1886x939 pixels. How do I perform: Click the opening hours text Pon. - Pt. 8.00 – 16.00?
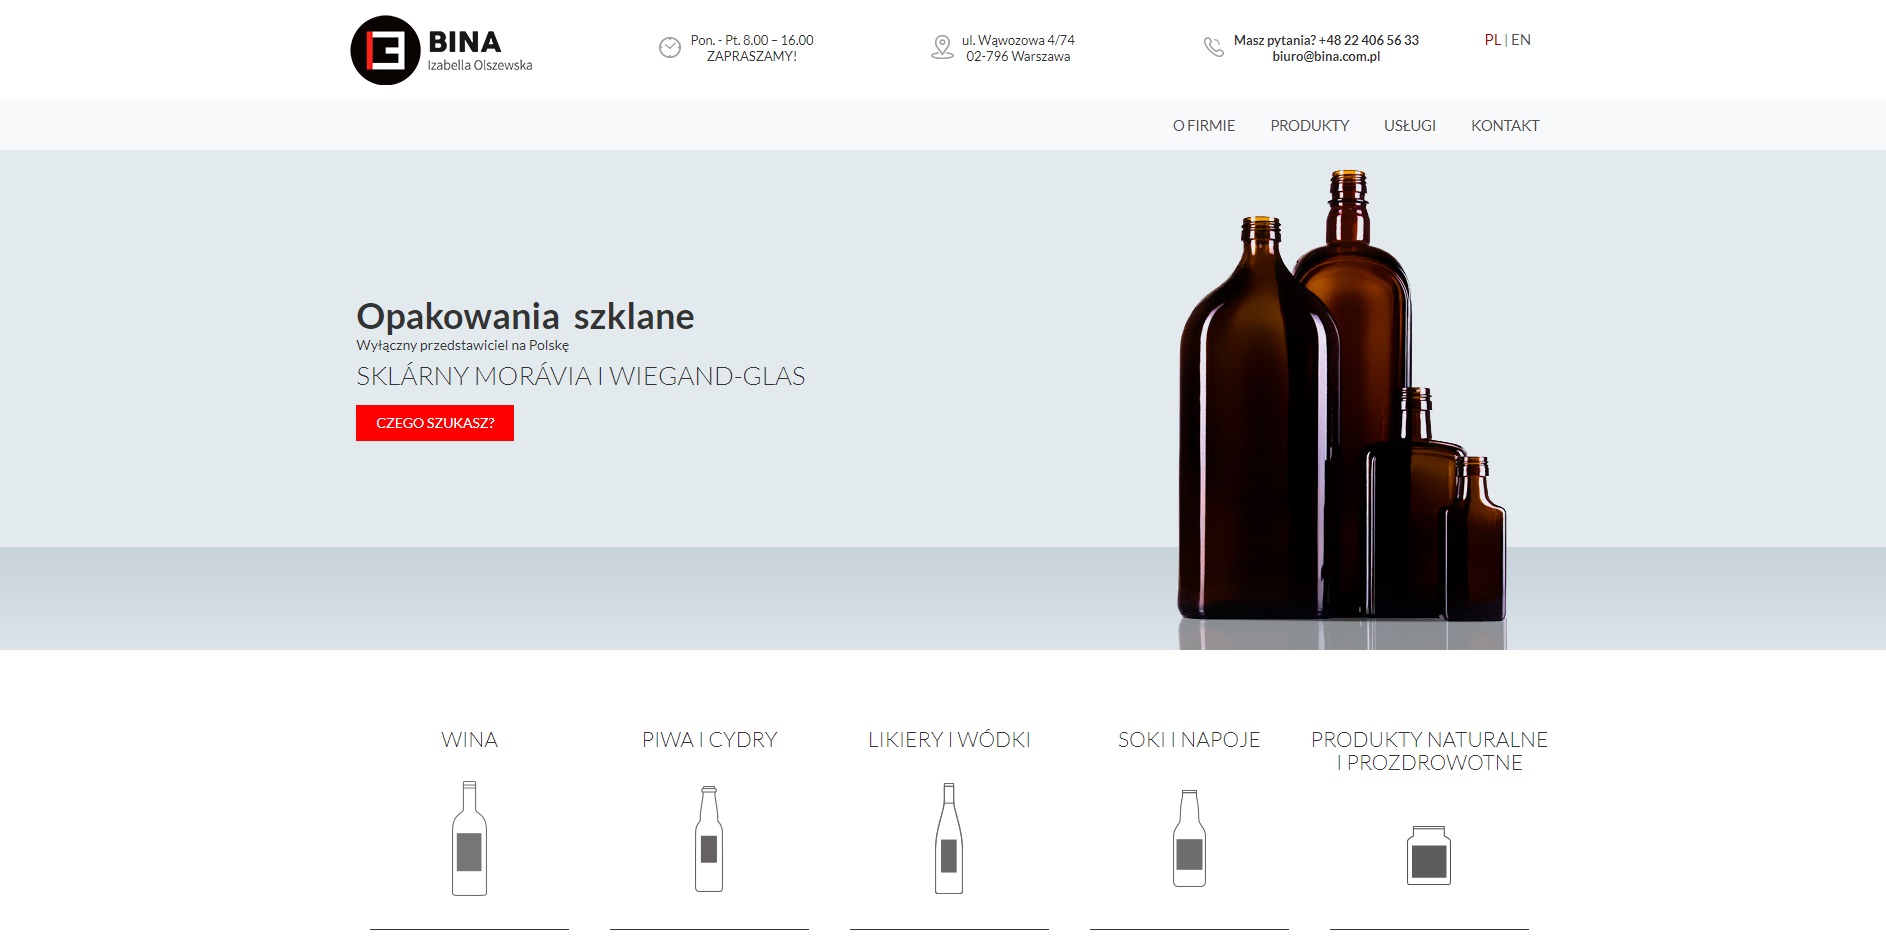[752, 40]
